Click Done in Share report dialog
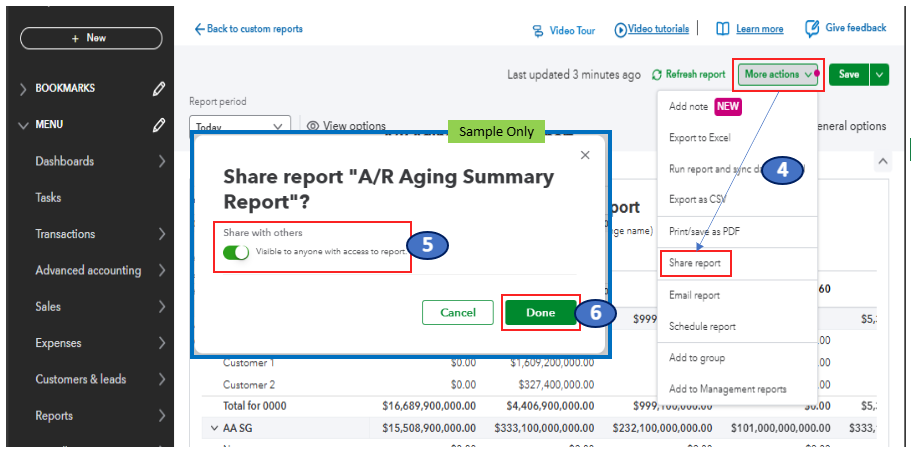This screenshot has width=911, height=450. tap(541, 312)
